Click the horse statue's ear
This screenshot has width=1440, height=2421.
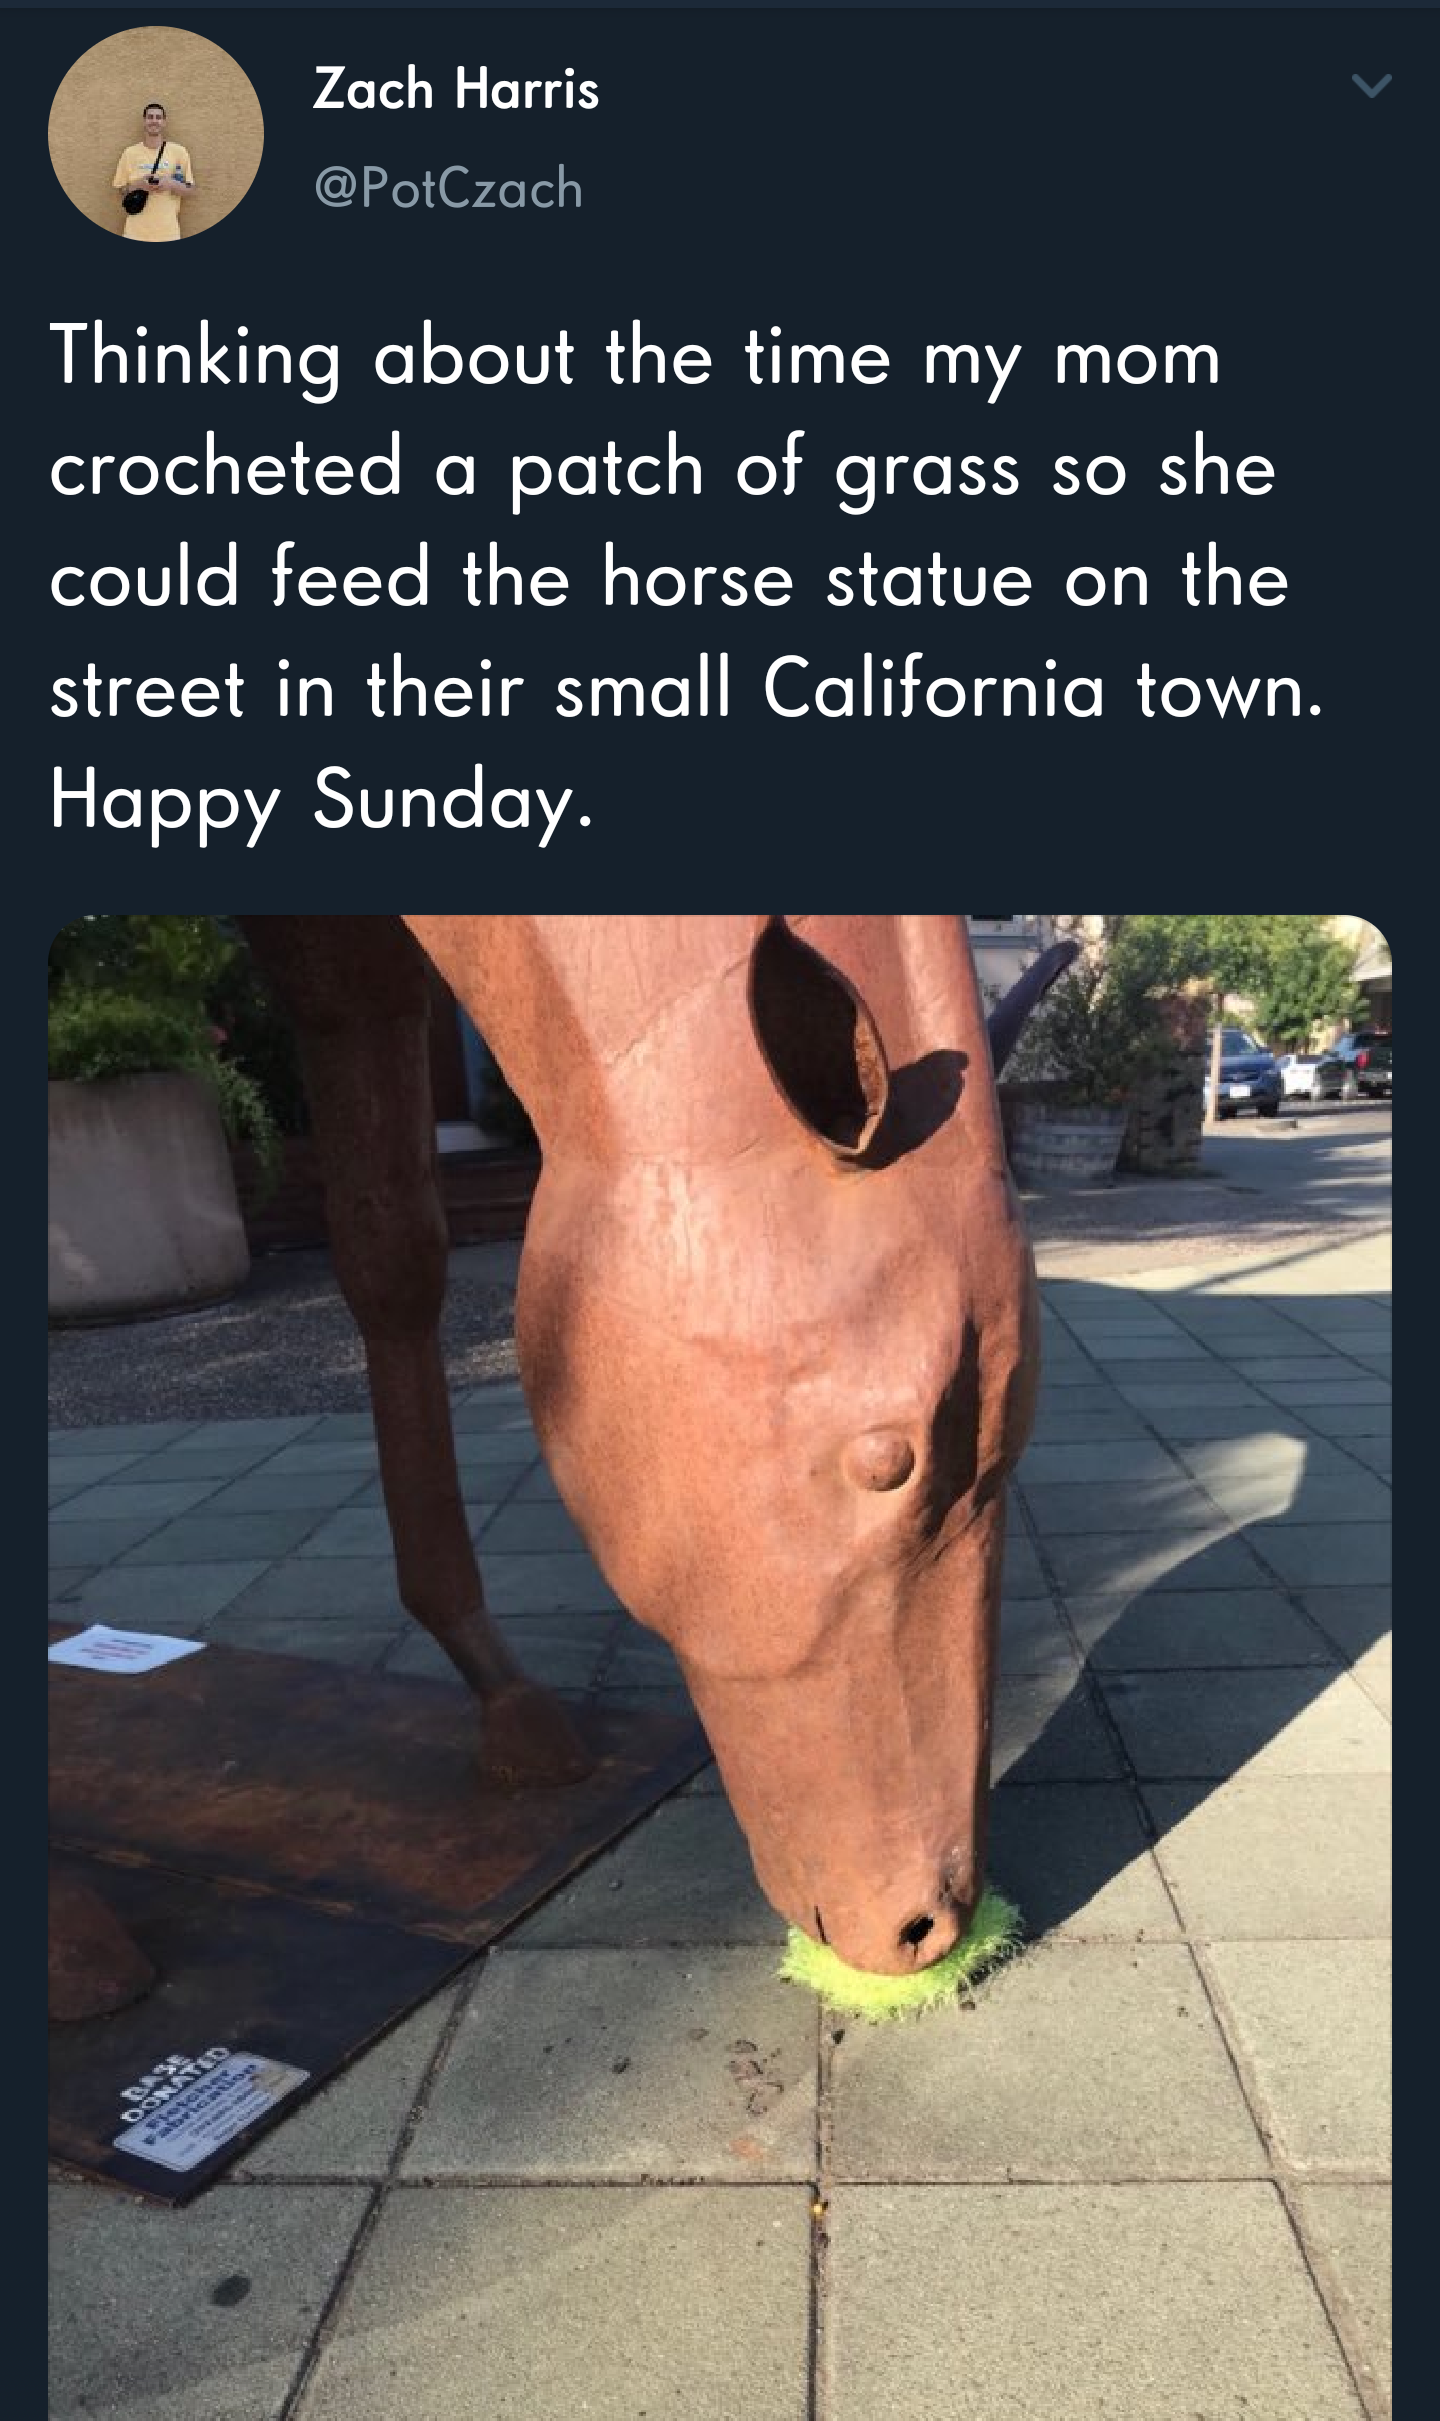820,1040
